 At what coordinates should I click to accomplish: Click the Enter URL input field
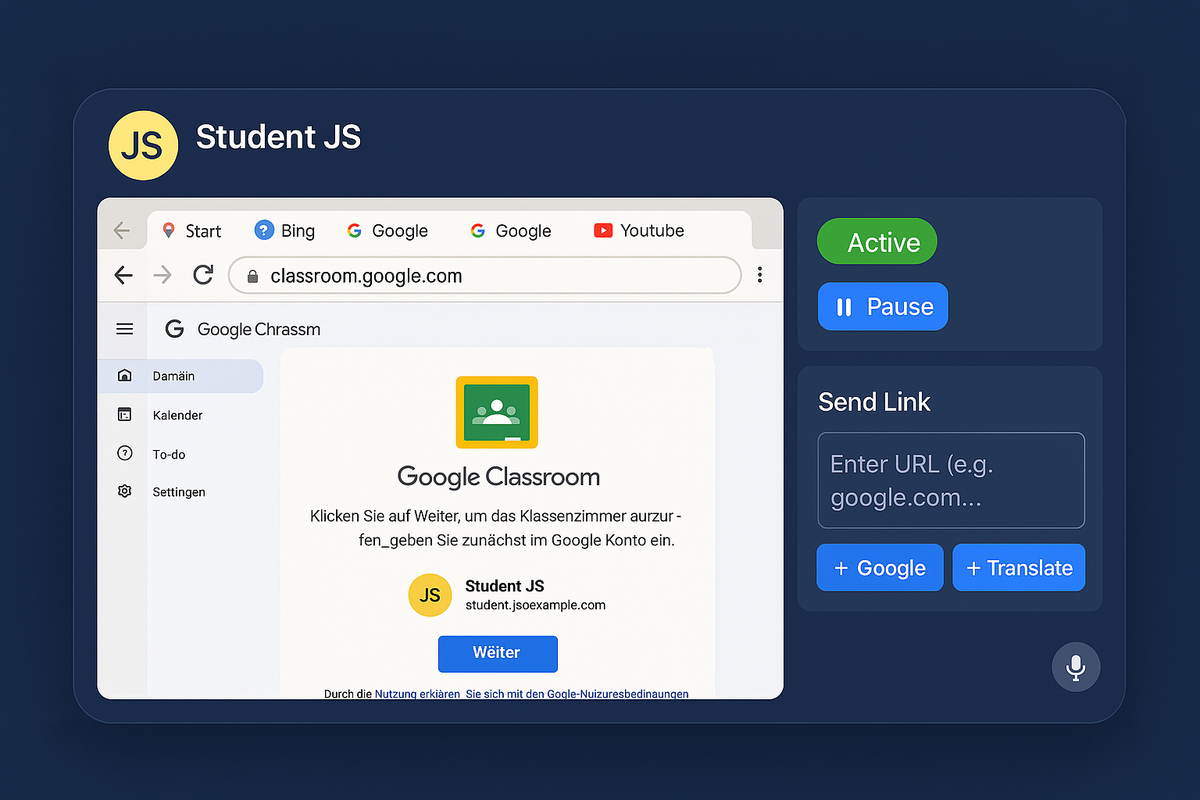click(951, 480)
